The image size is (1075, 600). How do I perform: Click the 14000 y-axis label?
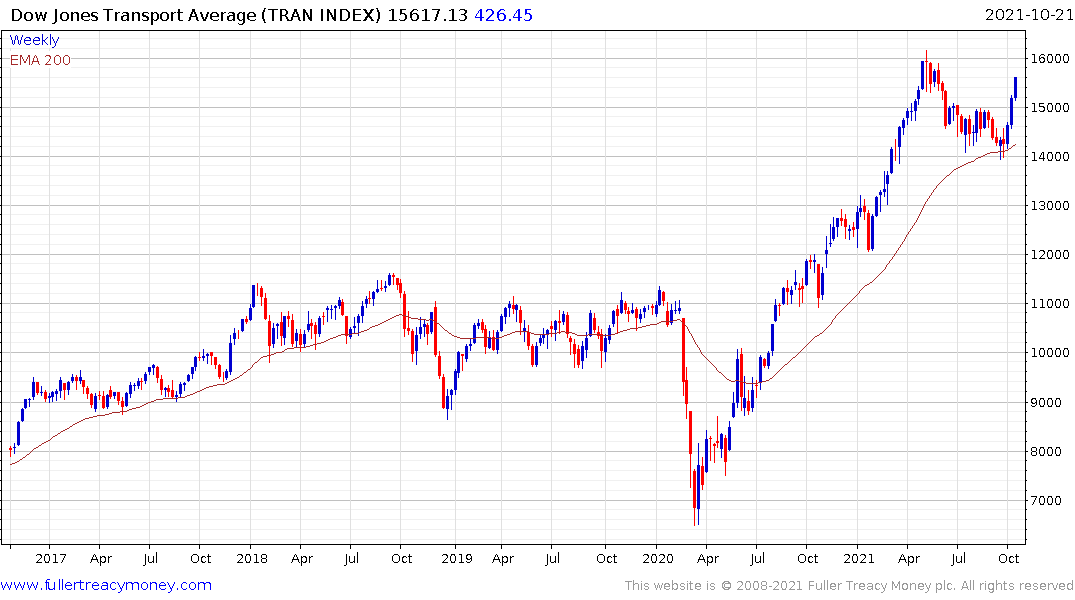1050,157
